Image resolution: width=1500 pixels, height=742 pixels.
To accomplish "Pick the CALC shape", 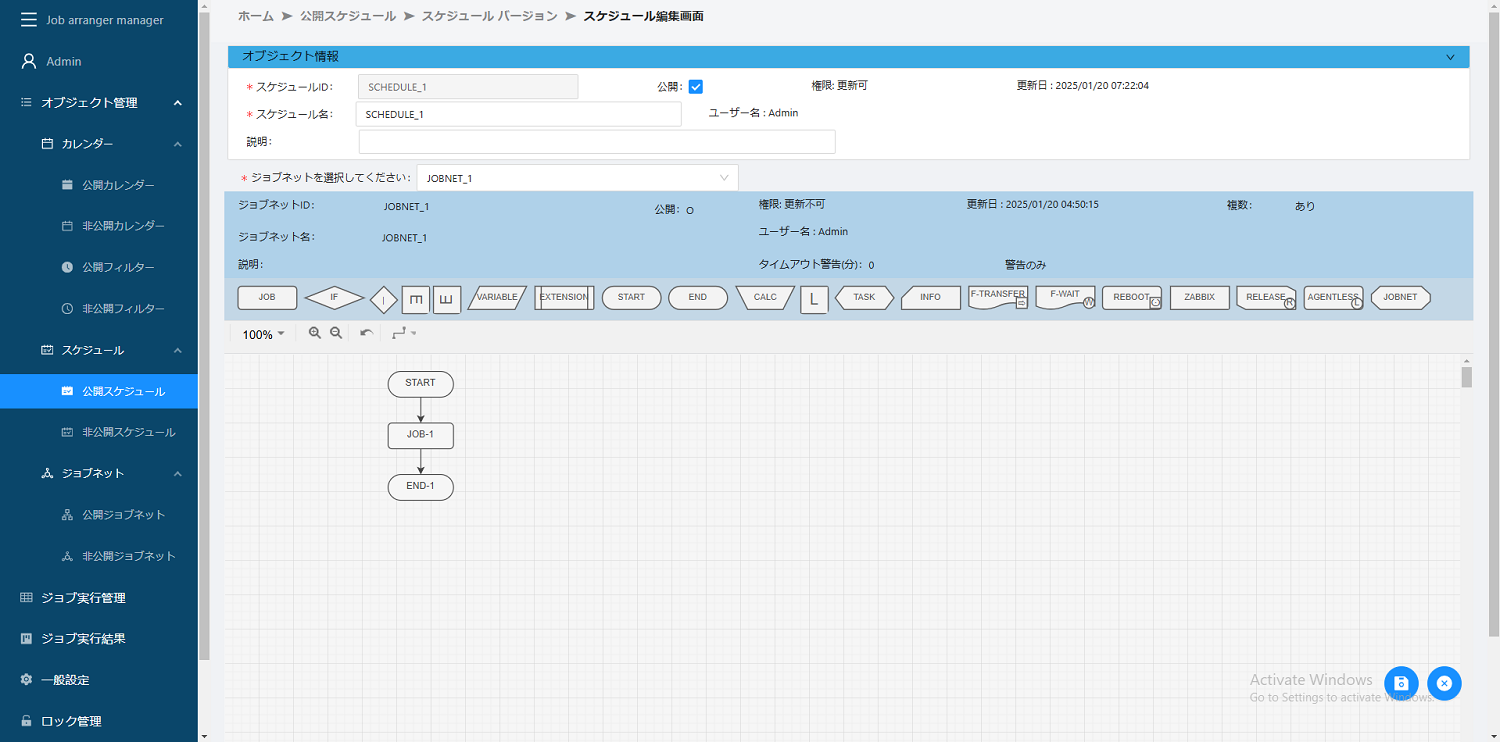I will [765, 297].
